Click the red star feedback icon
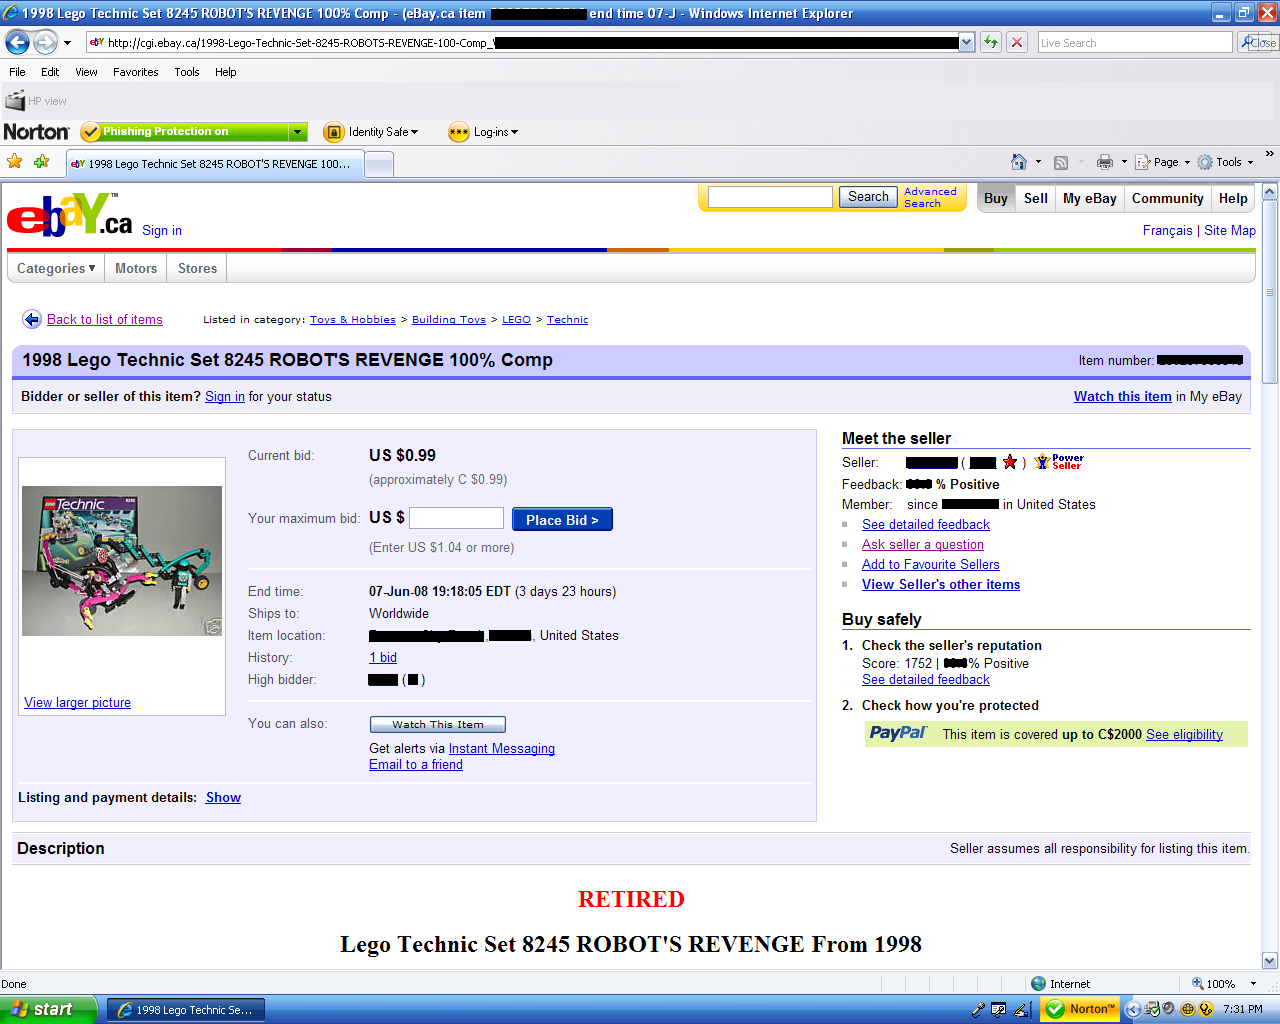This screenshot has width=1280, height=1024. [x=1010, y=462]
